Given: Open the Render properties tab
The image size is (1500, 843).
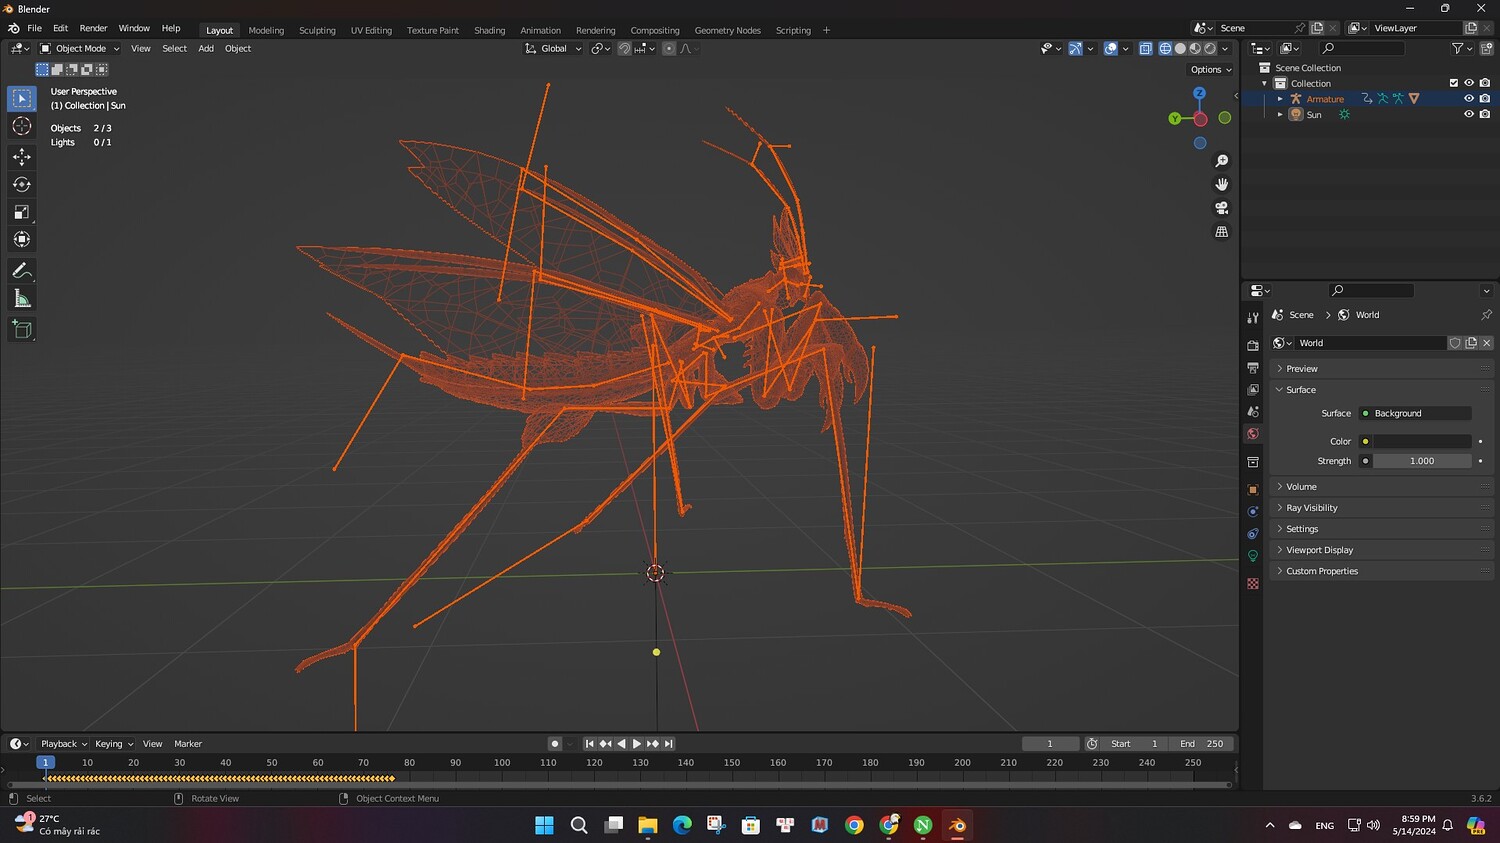Looking at the screenshot, I should click(1253, 345).
